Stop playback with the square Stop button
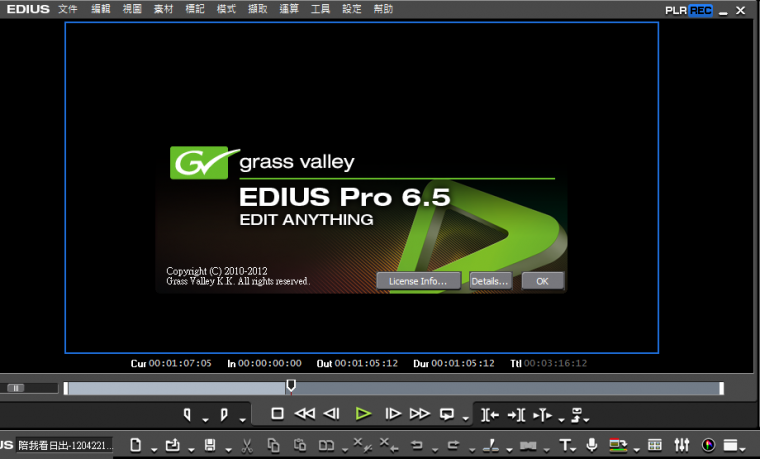This screenshot has width=760, height=459. click(x=277, y=414)
